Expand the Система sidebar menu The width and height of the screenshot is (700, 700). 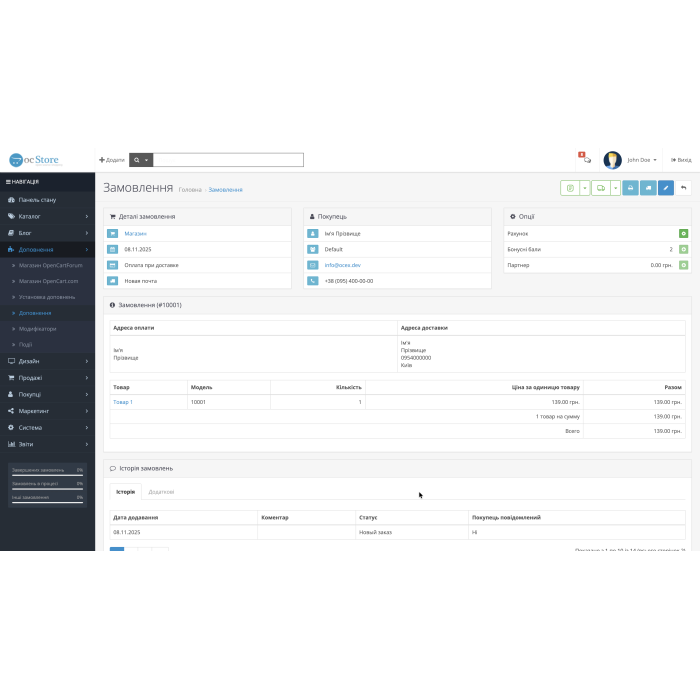[x=47, y=427]
